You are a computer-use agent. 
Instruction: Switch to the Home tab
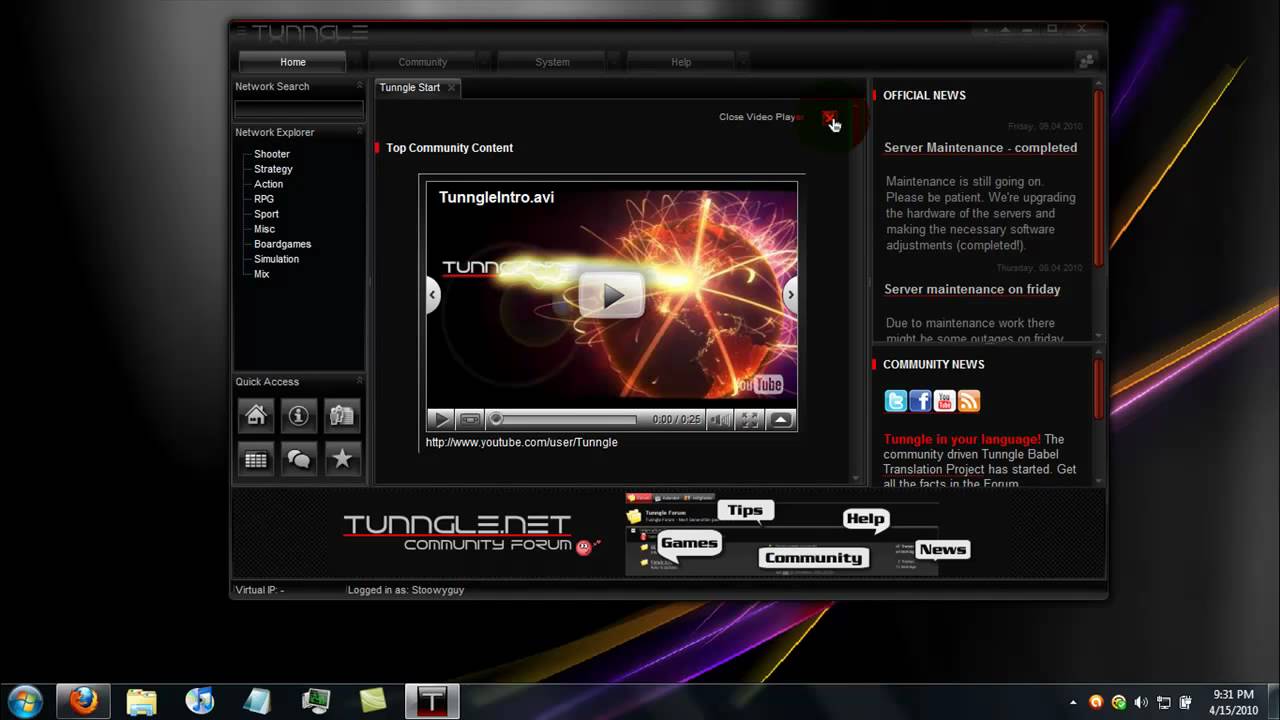pyautogui.click(x=293, y=62)
